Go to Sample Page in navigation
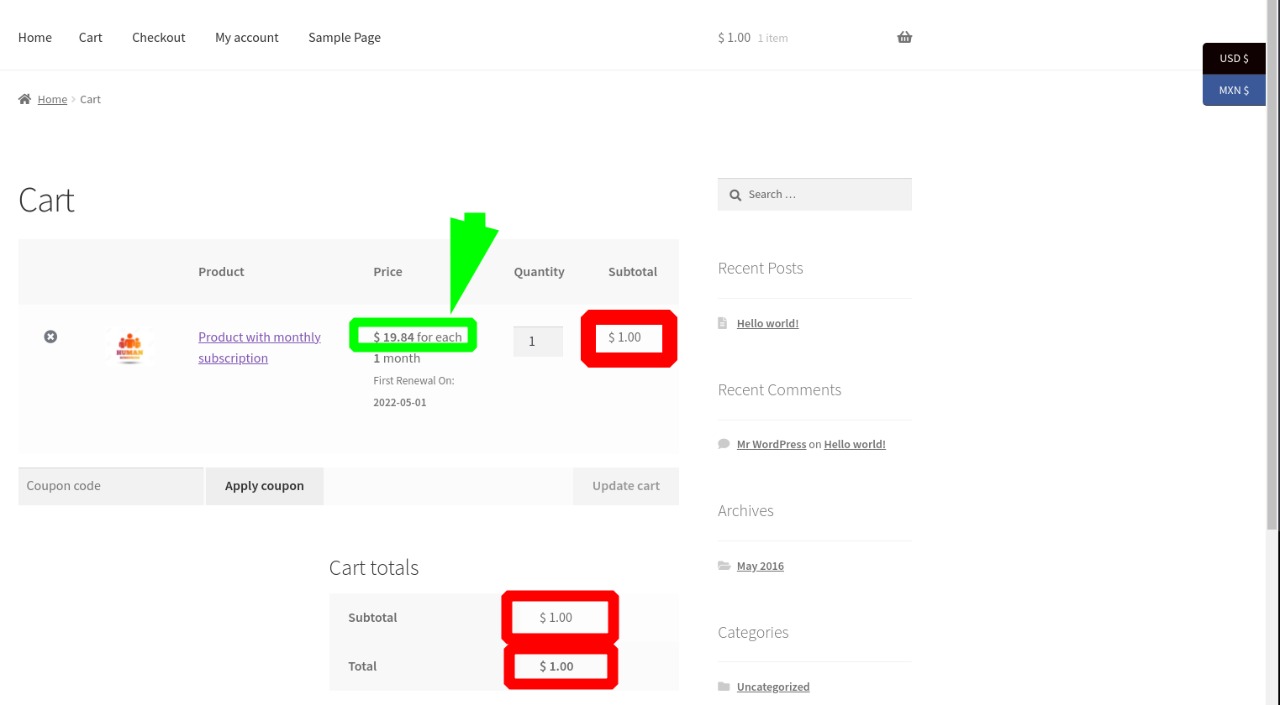The width and height of the screenshot is (1280, 705). 344,37
